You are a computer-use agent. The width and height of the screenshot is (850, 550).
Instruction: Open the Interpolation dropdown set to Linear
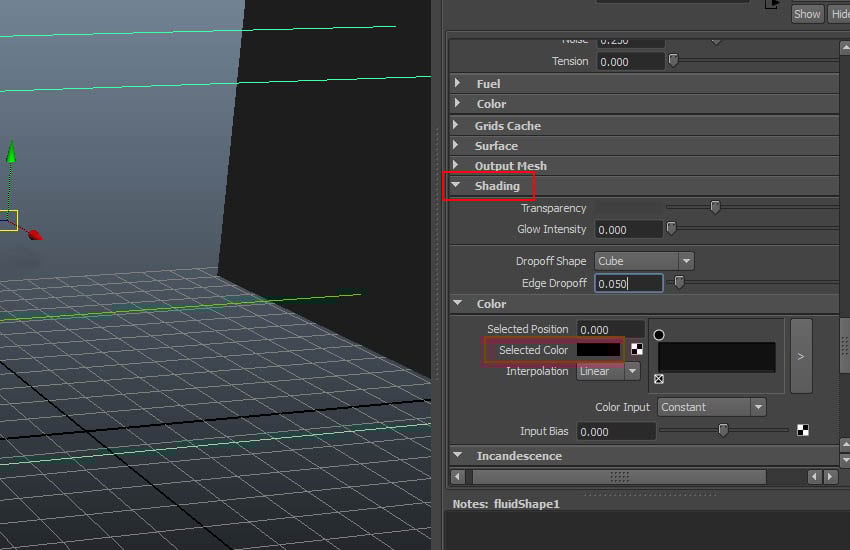pos(608,371)
